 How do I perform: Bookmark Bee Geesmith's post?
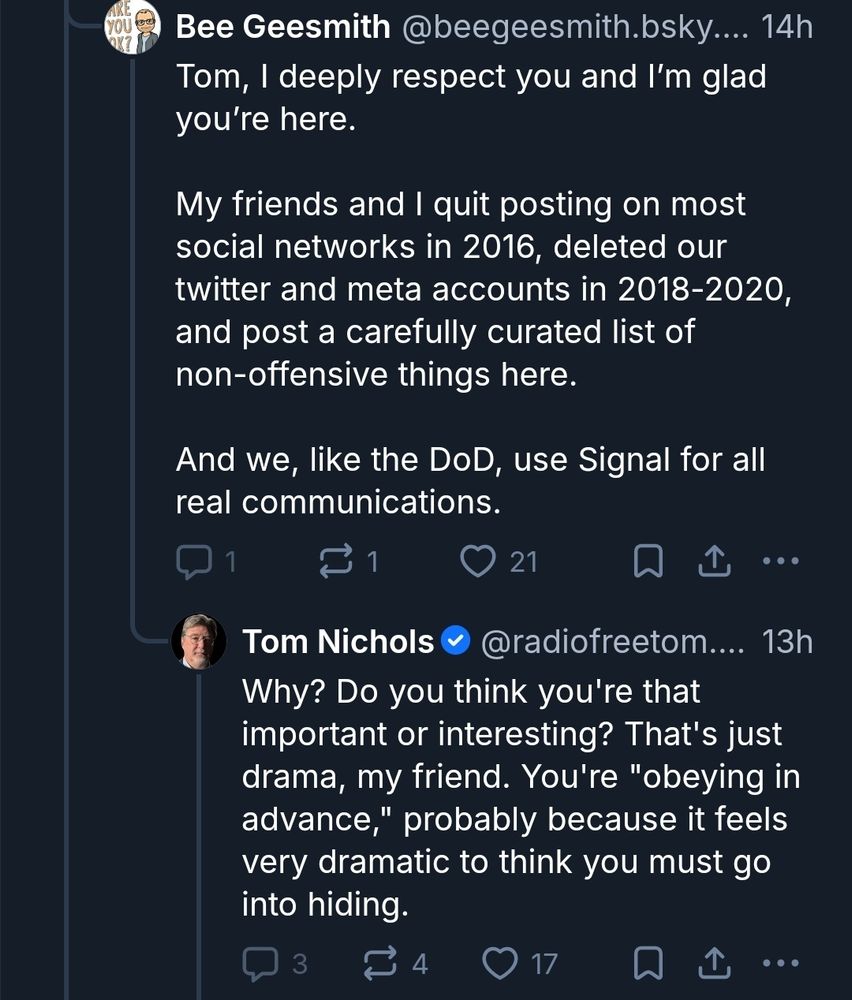(x=648, y=563)
